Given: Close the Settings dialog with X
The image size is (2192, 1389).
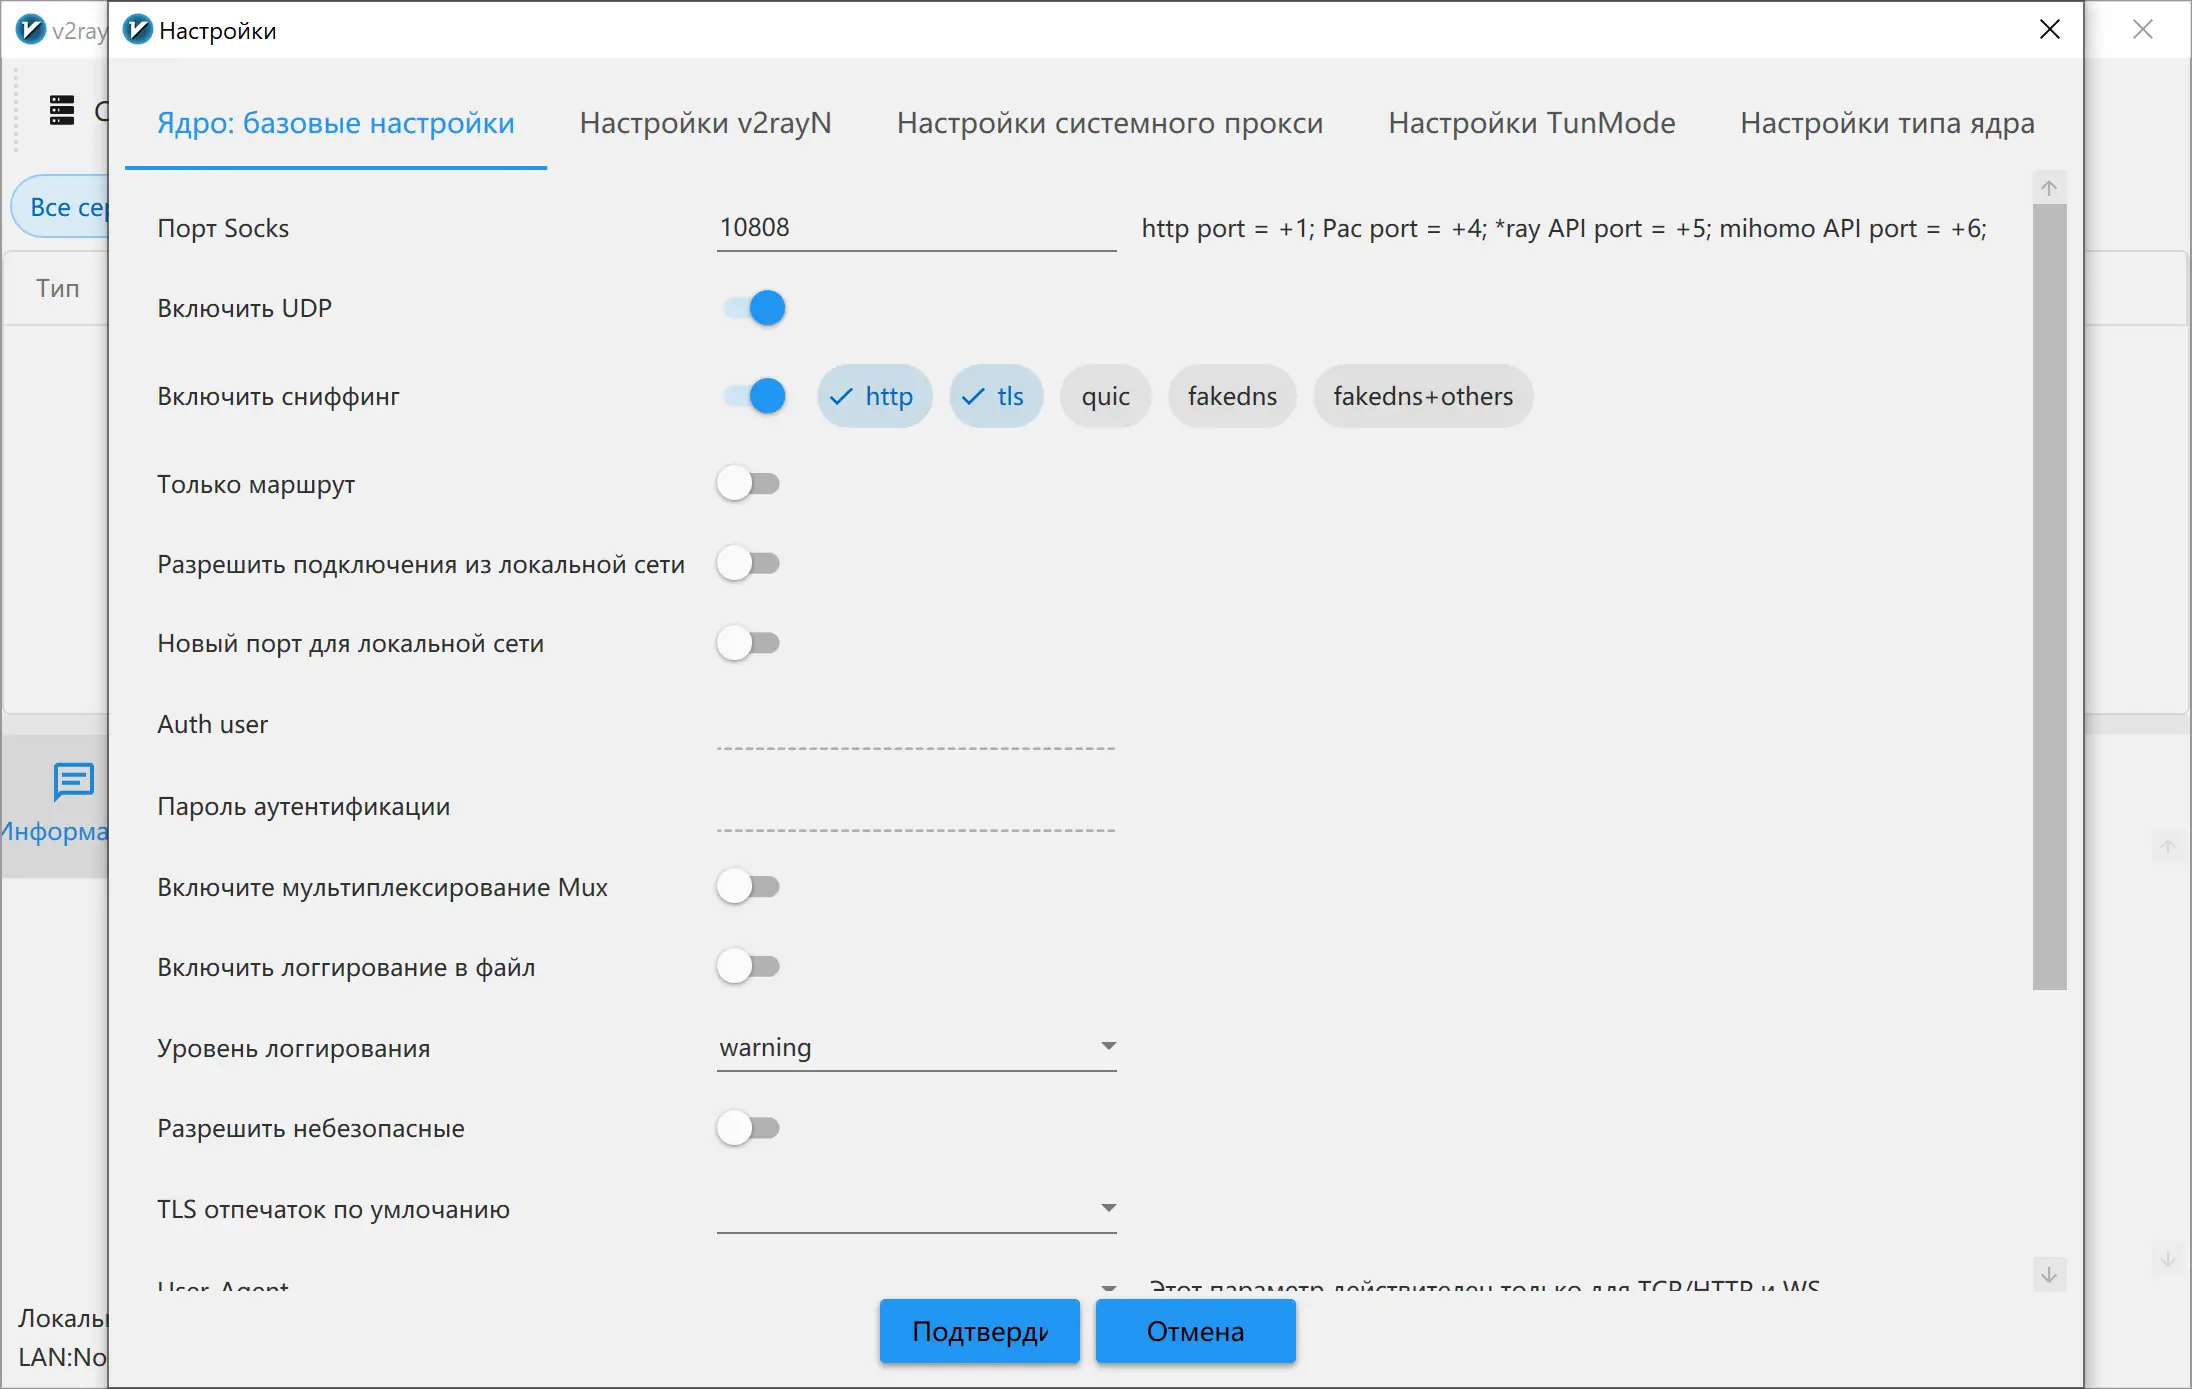Looking at the screenshot, I should click(x=2049, y=30).
